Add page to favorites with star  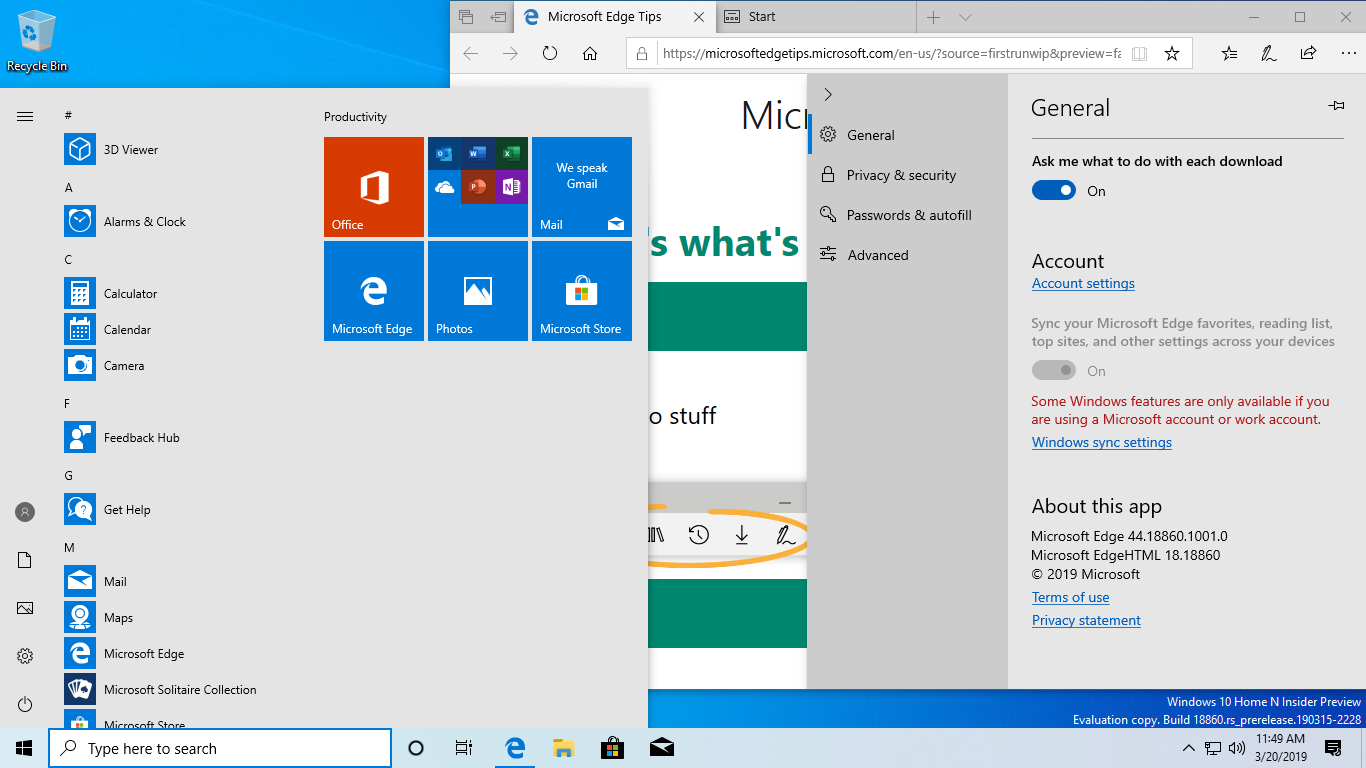pyautogui.click(x=1172, y=54)
